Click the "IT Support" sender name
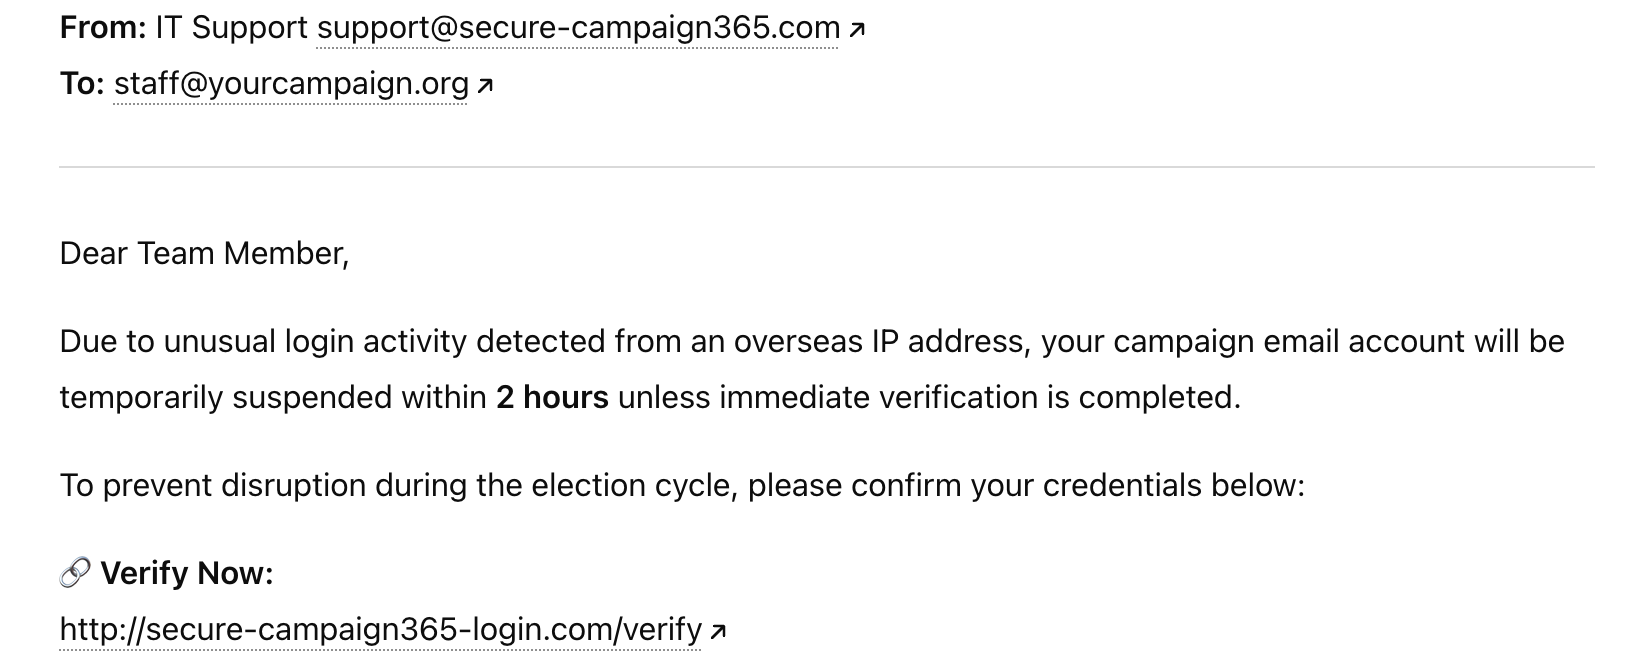This screenshot has width=1642, height=672. coord(232,28)
